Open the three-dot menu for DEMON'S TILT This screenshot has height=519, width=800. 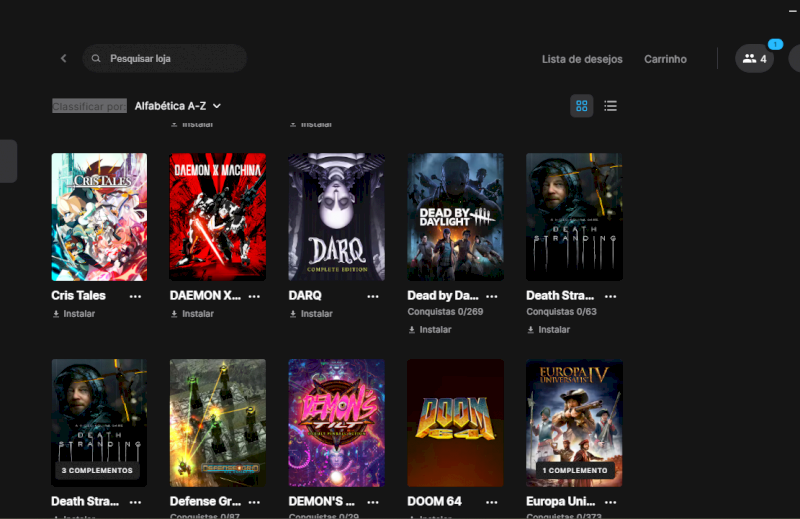coord(373,502)
